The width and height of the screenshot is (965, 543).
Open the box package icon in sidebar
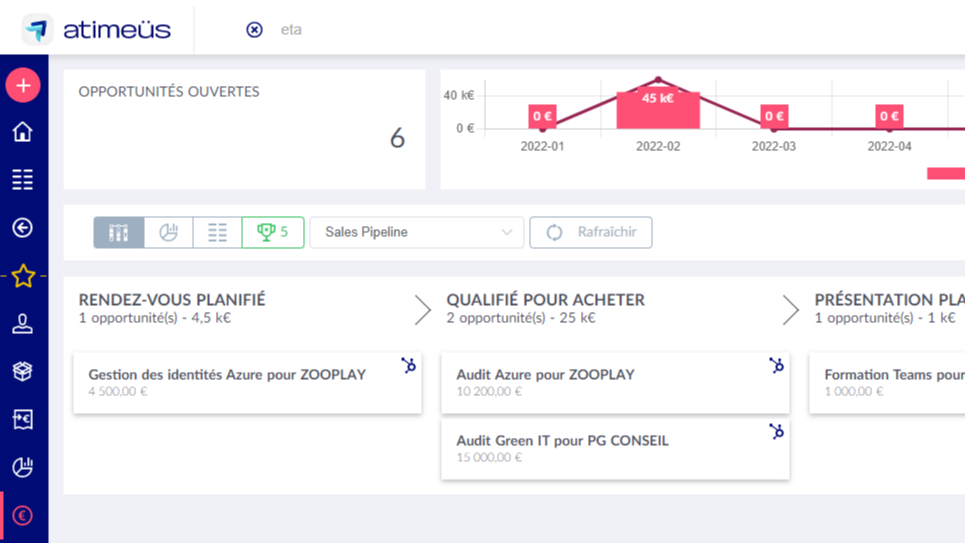pos(23,371)
